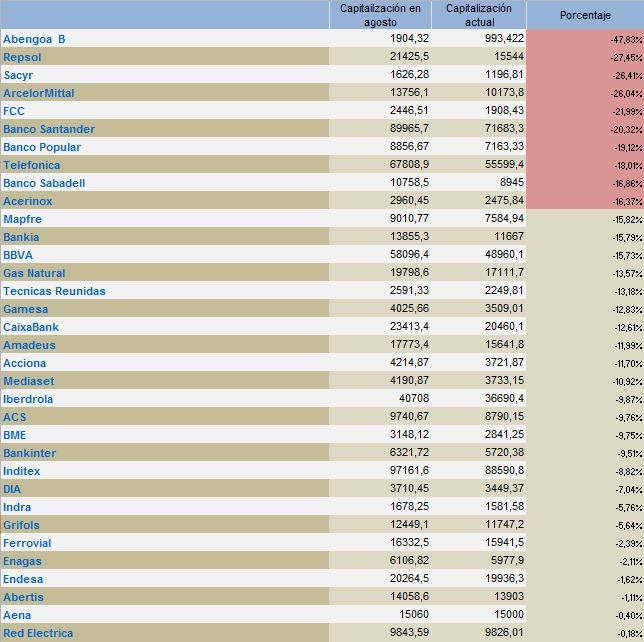Viewport: 644px width, 642px height.
Task: Open the Repsol company link
Action: coord(22,57)
